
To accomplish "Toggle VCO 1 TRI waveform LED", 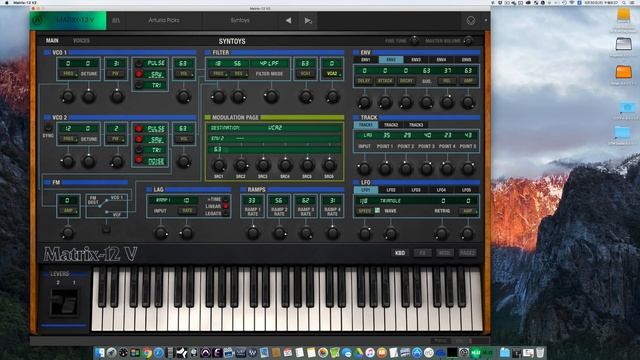I will pyautogui.click(x=139, y=85).
